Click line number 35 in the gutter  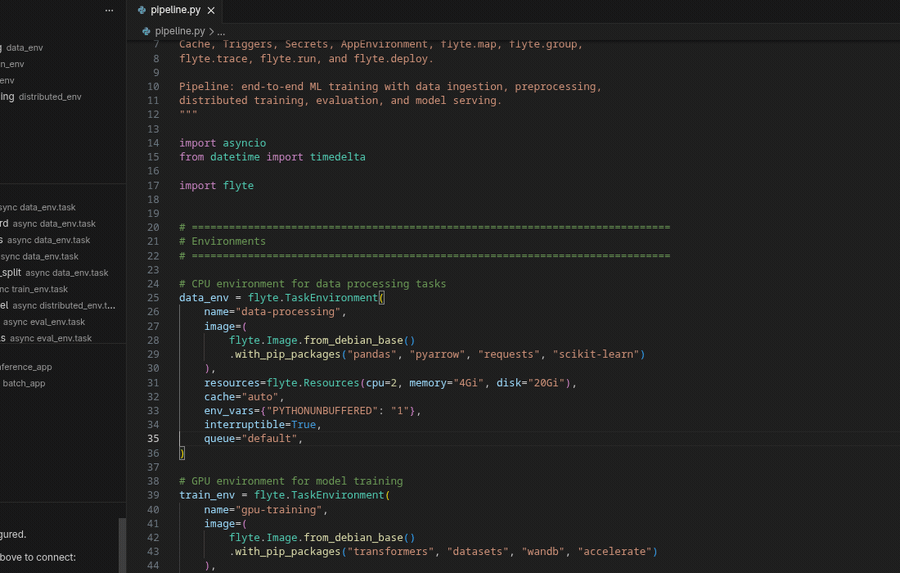[x=153, y=438]
